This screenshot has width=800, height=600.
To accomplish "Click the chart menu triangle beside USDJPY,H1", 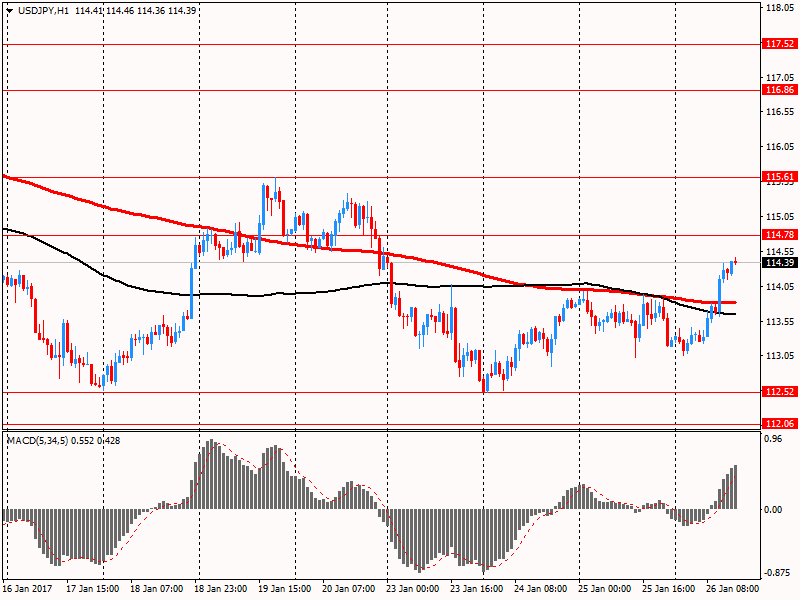I will pos(9,11).
